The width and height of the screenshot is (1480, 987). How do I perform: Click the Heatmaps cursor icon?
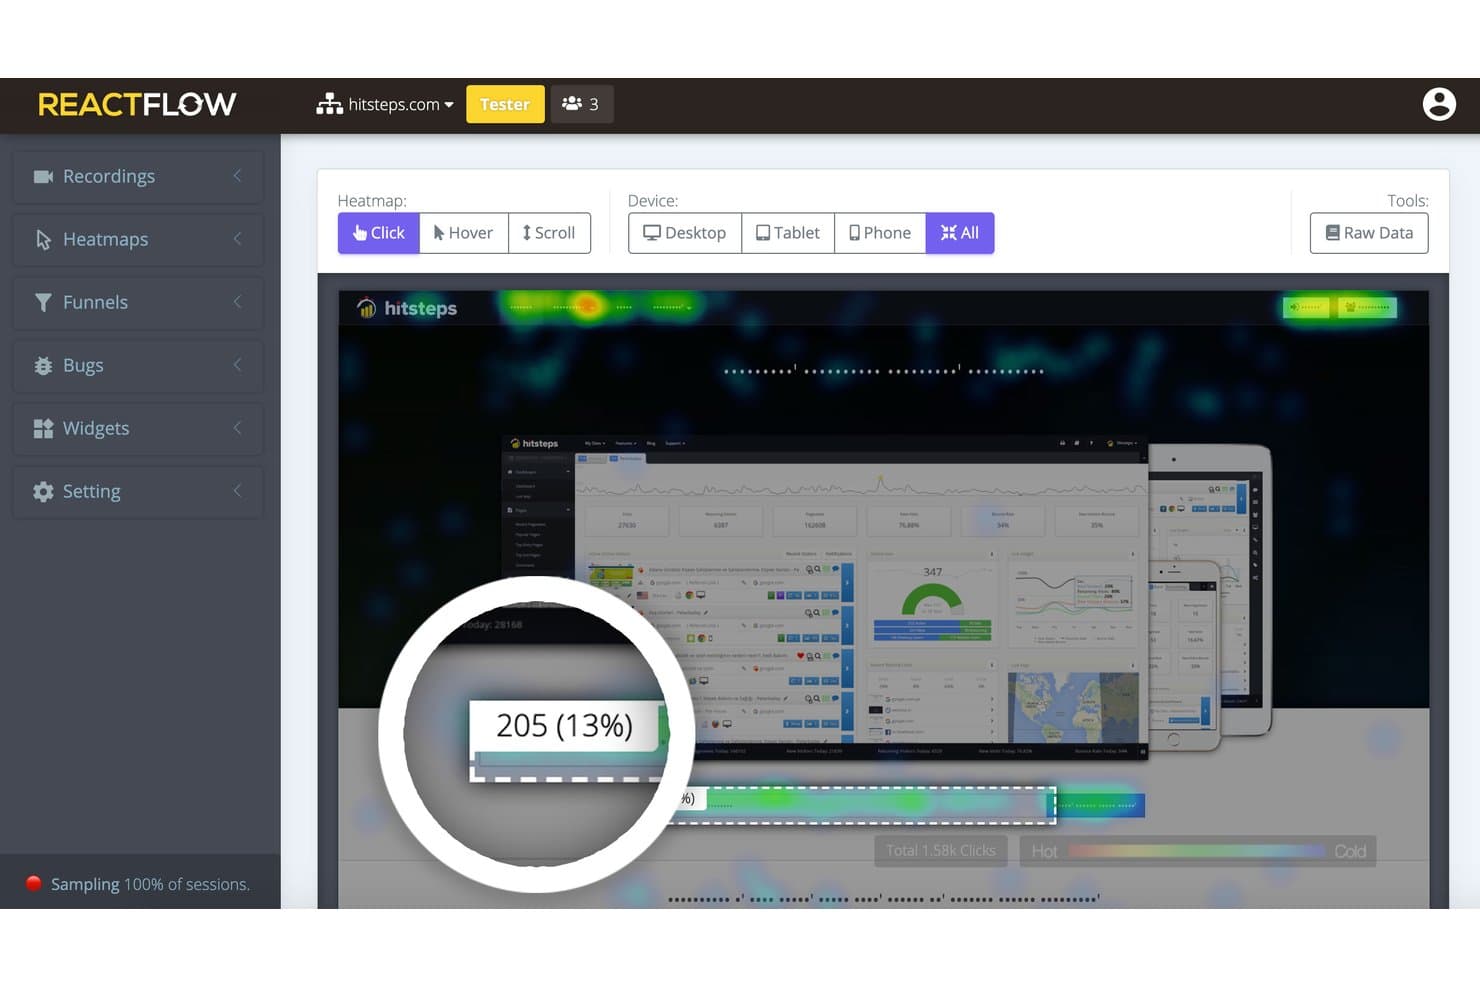click(43, 239)
